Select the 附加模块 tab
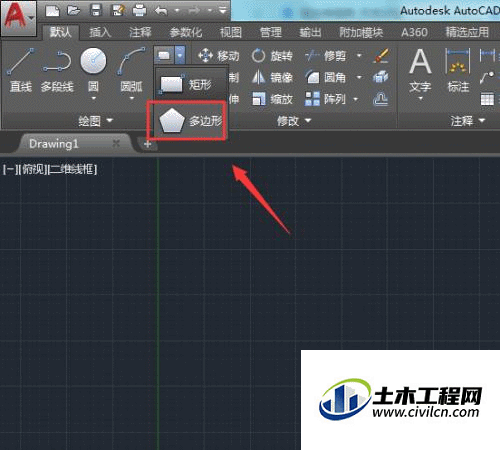The height and width of the screenshot is (450, 500). pyautogui.click(x=361, y=32)
